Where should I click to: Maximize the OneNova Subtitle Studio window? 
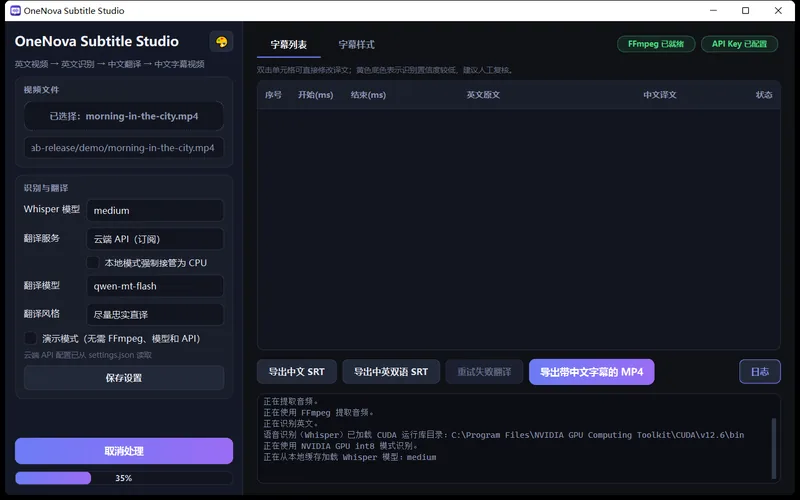click(x=745, y=11)
